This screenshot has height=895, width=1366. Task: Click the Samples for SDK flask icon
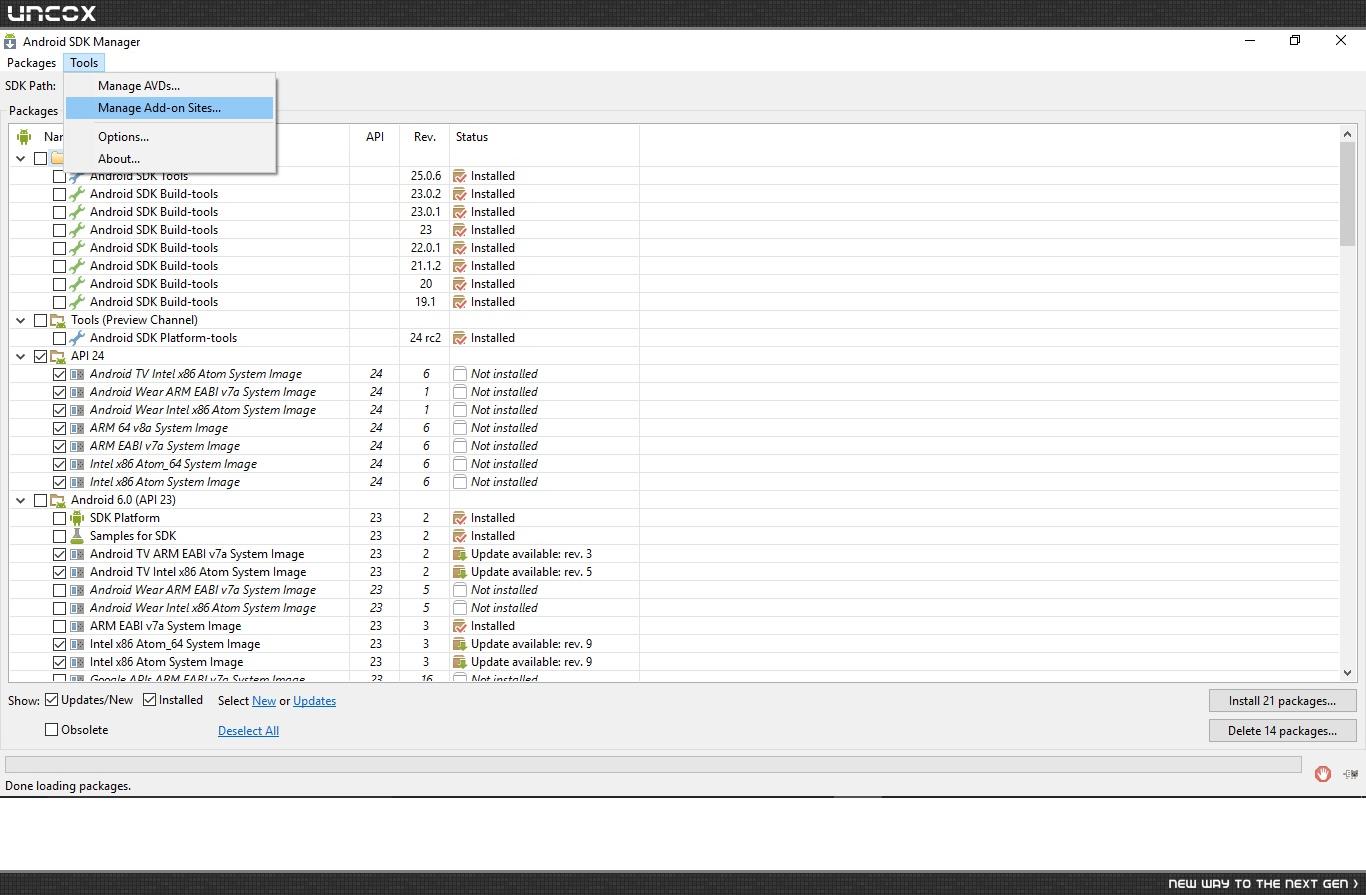pos(77,536)
